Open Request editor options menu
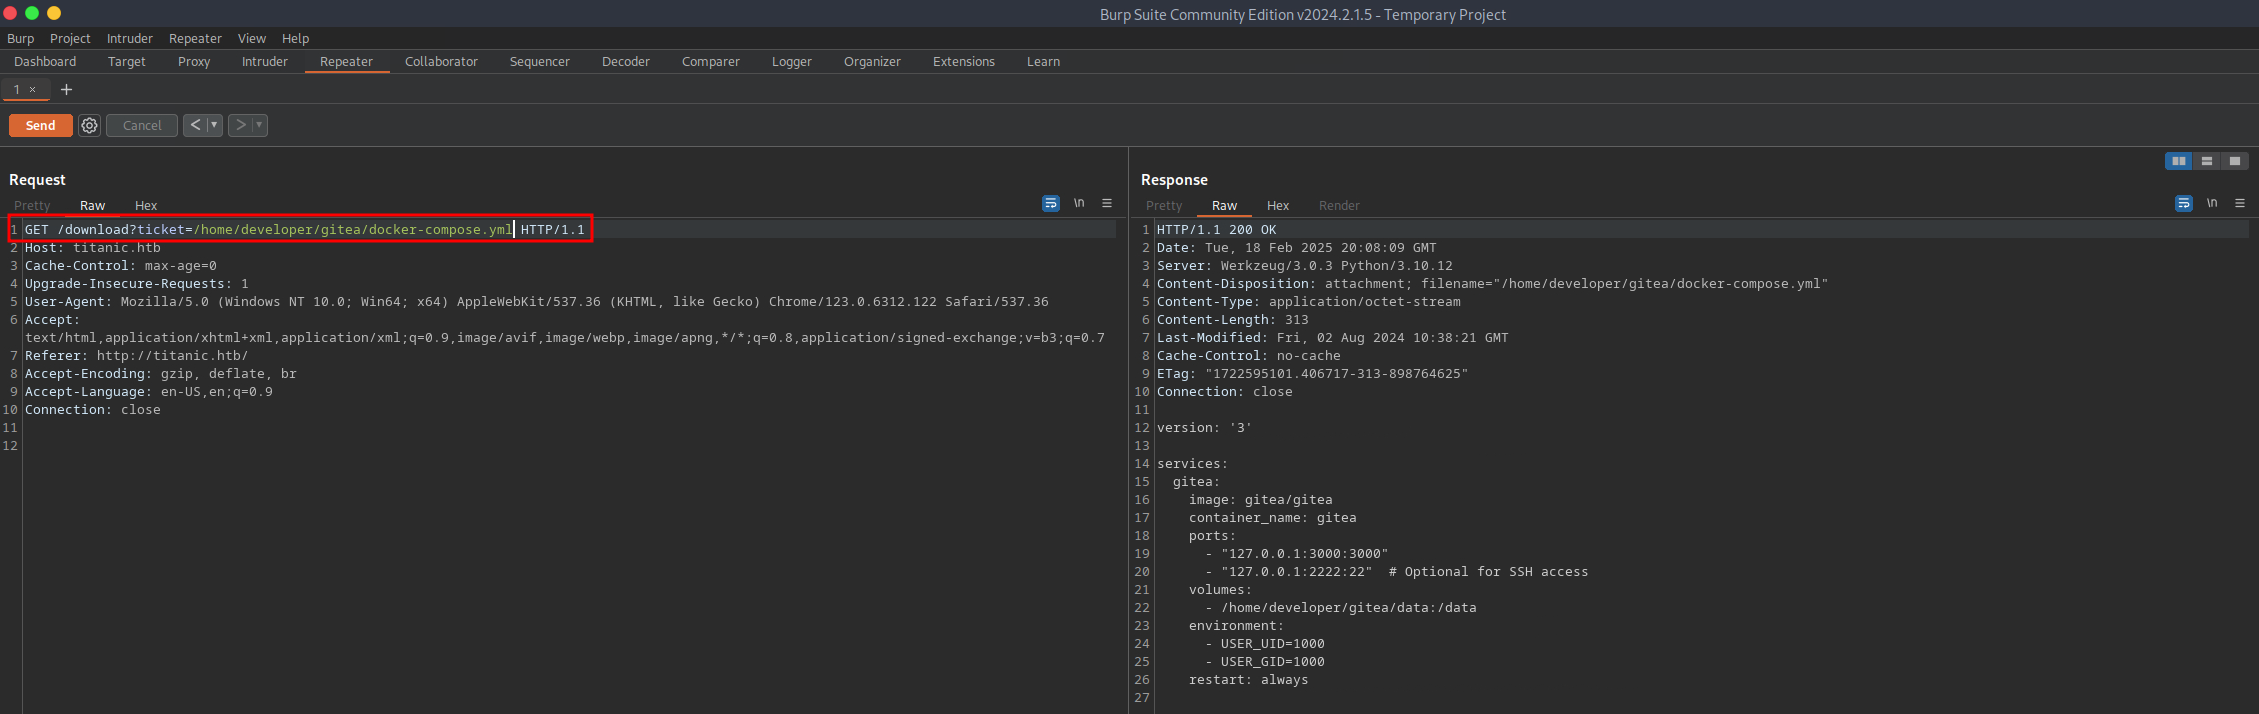This screenshot has height=714, width=2259. [x=1107, y=203]
